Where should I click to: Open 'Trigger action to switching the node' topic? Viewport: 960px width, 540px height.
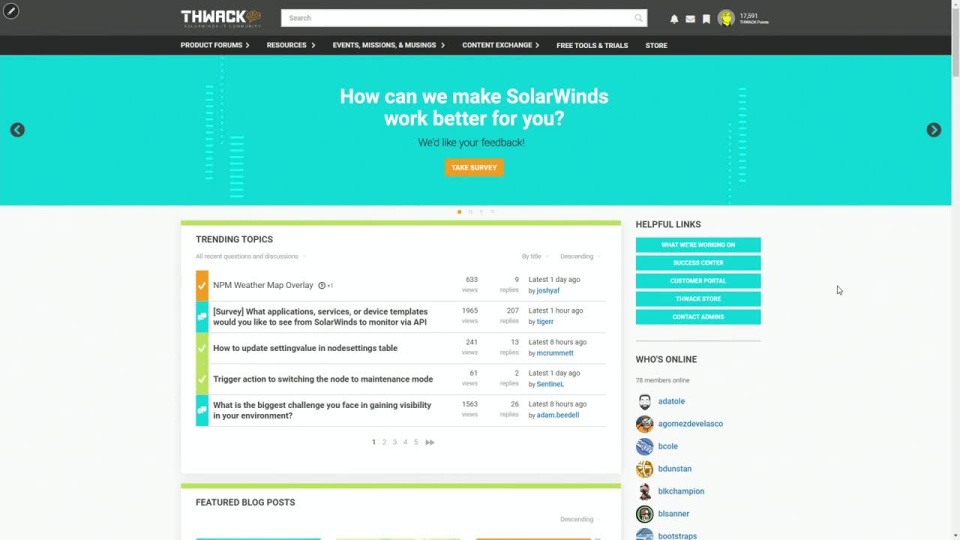tap(323, 379)
